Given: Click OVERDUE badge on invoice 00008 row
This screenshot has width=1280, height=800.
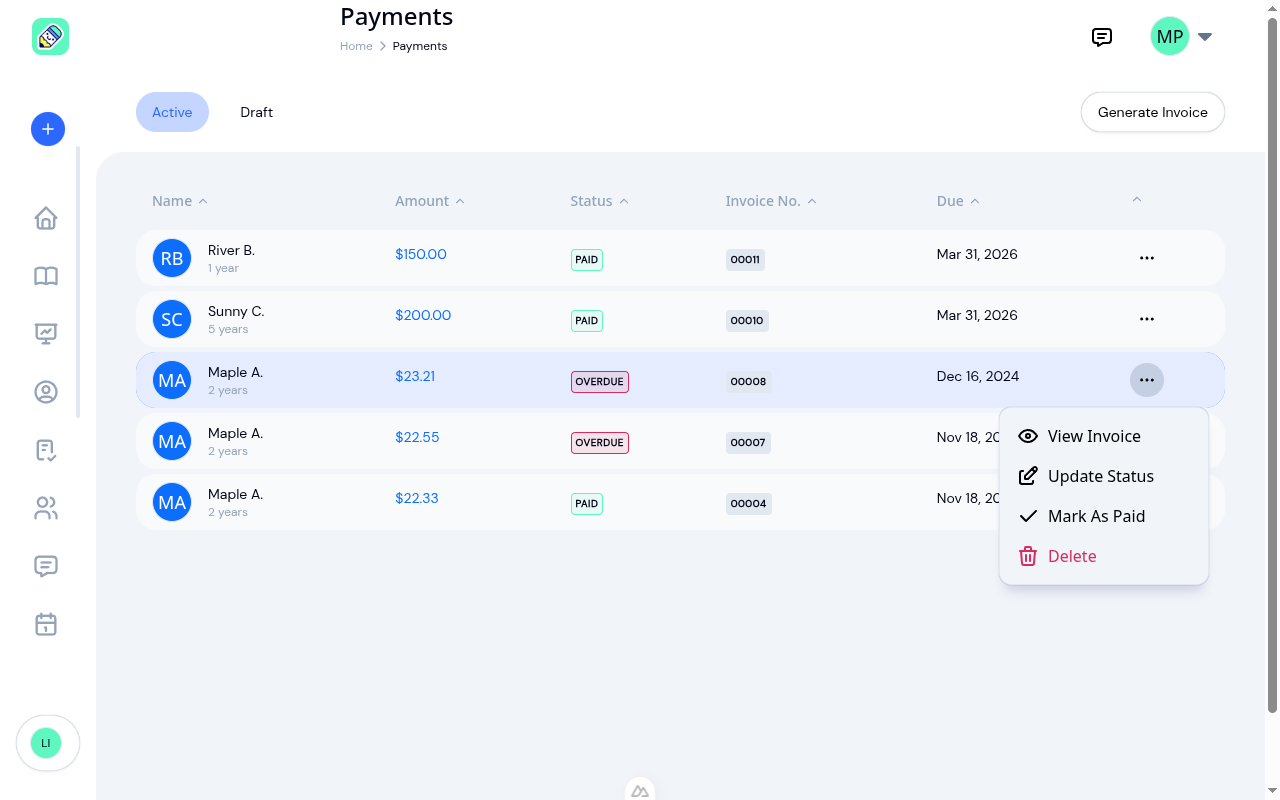Looking at the screenshot, I should coord(600,382).
